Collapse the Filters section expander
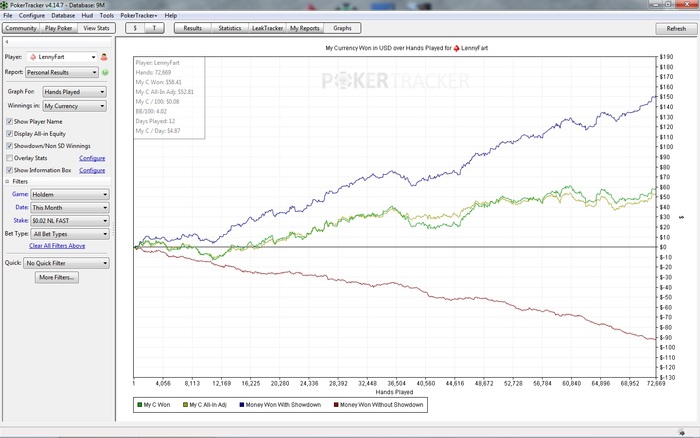 pyautogui.click(x=7, y=181)
